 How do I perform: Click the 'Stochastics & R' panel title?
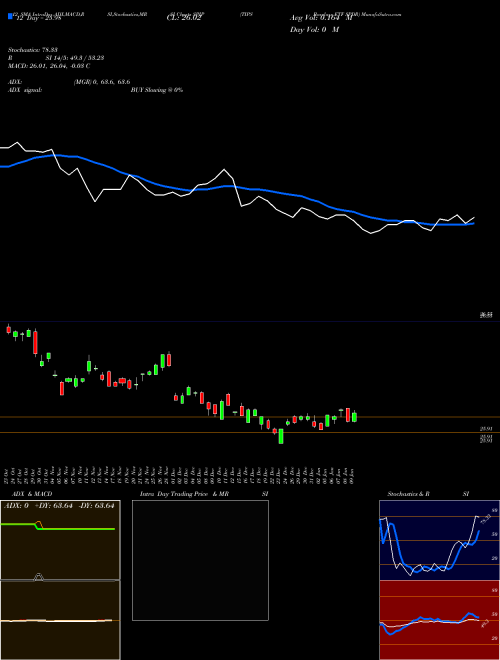pos(409,494)
